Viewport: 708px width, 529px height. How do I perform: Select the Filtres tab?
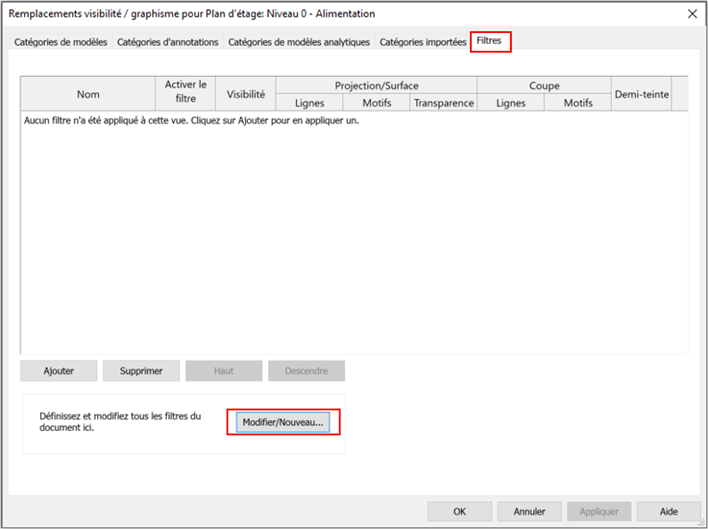point(490,42)
